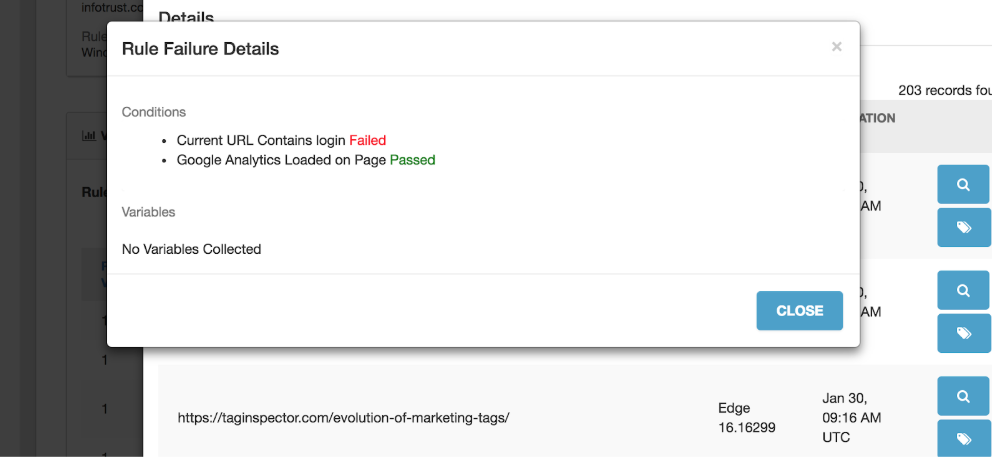Click the green Passed status text
This screenshot has width=992, height=458.
[412, 160]
